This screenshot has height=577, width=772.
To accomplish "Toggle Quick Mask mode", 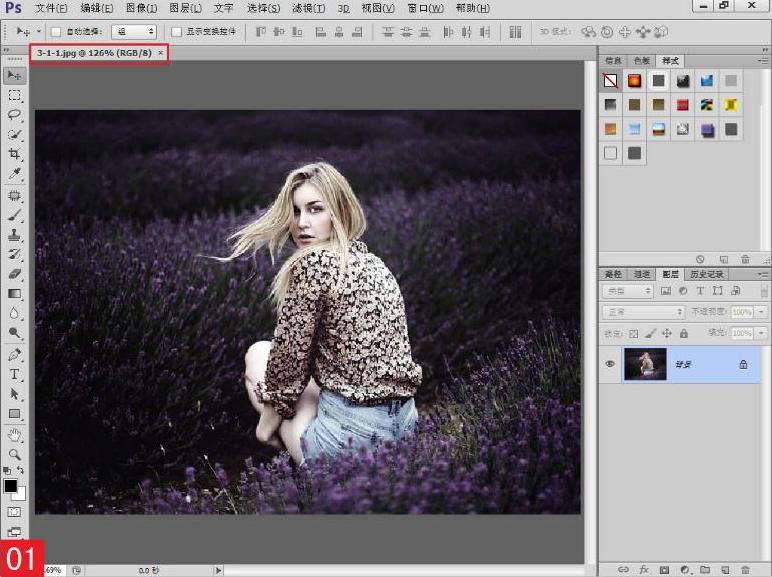I will [x=14, y=512].
